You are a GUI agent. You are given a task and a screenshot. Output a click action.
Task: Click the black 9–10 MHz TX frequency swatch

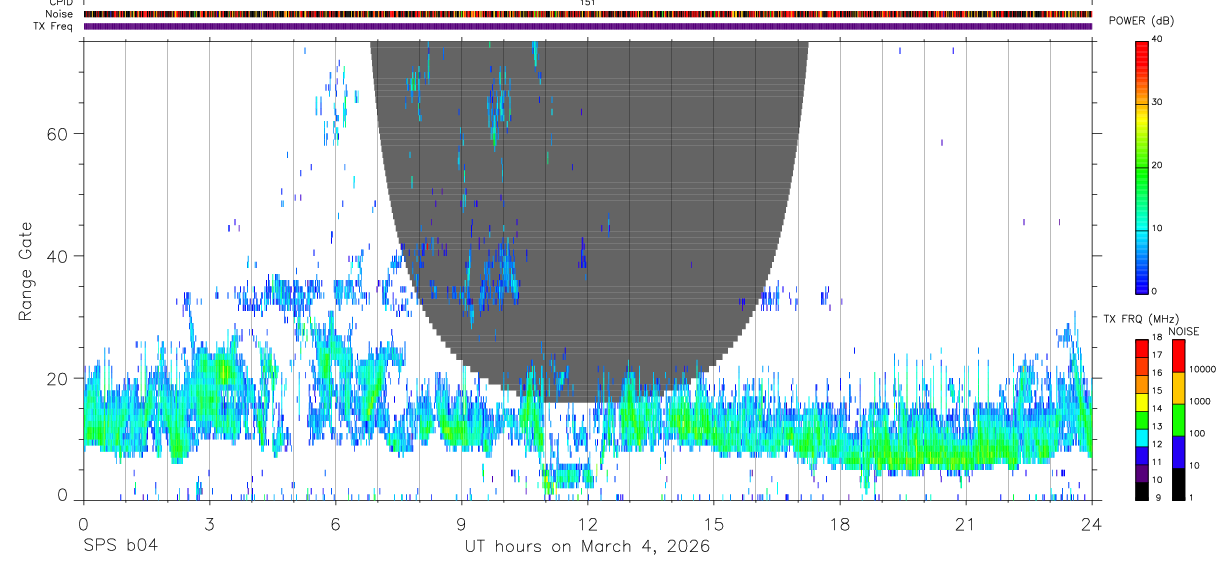tap(1142, 491)
